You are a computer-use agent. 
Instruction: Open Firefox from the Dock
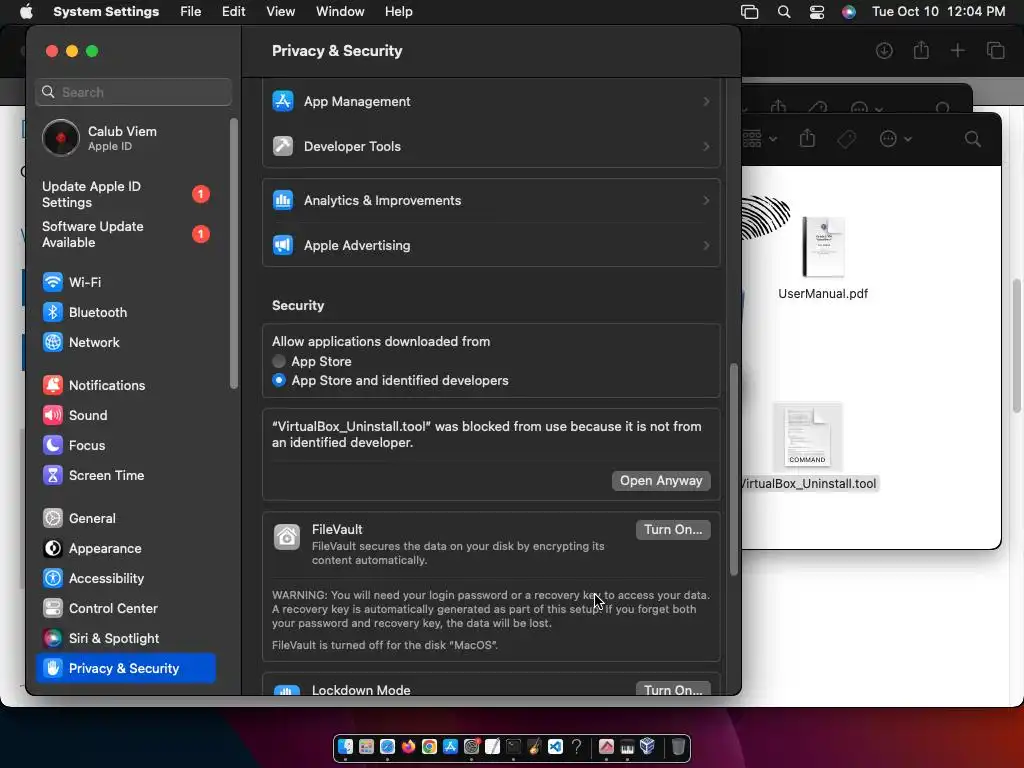pyautogui.click(x=408, y=746)
